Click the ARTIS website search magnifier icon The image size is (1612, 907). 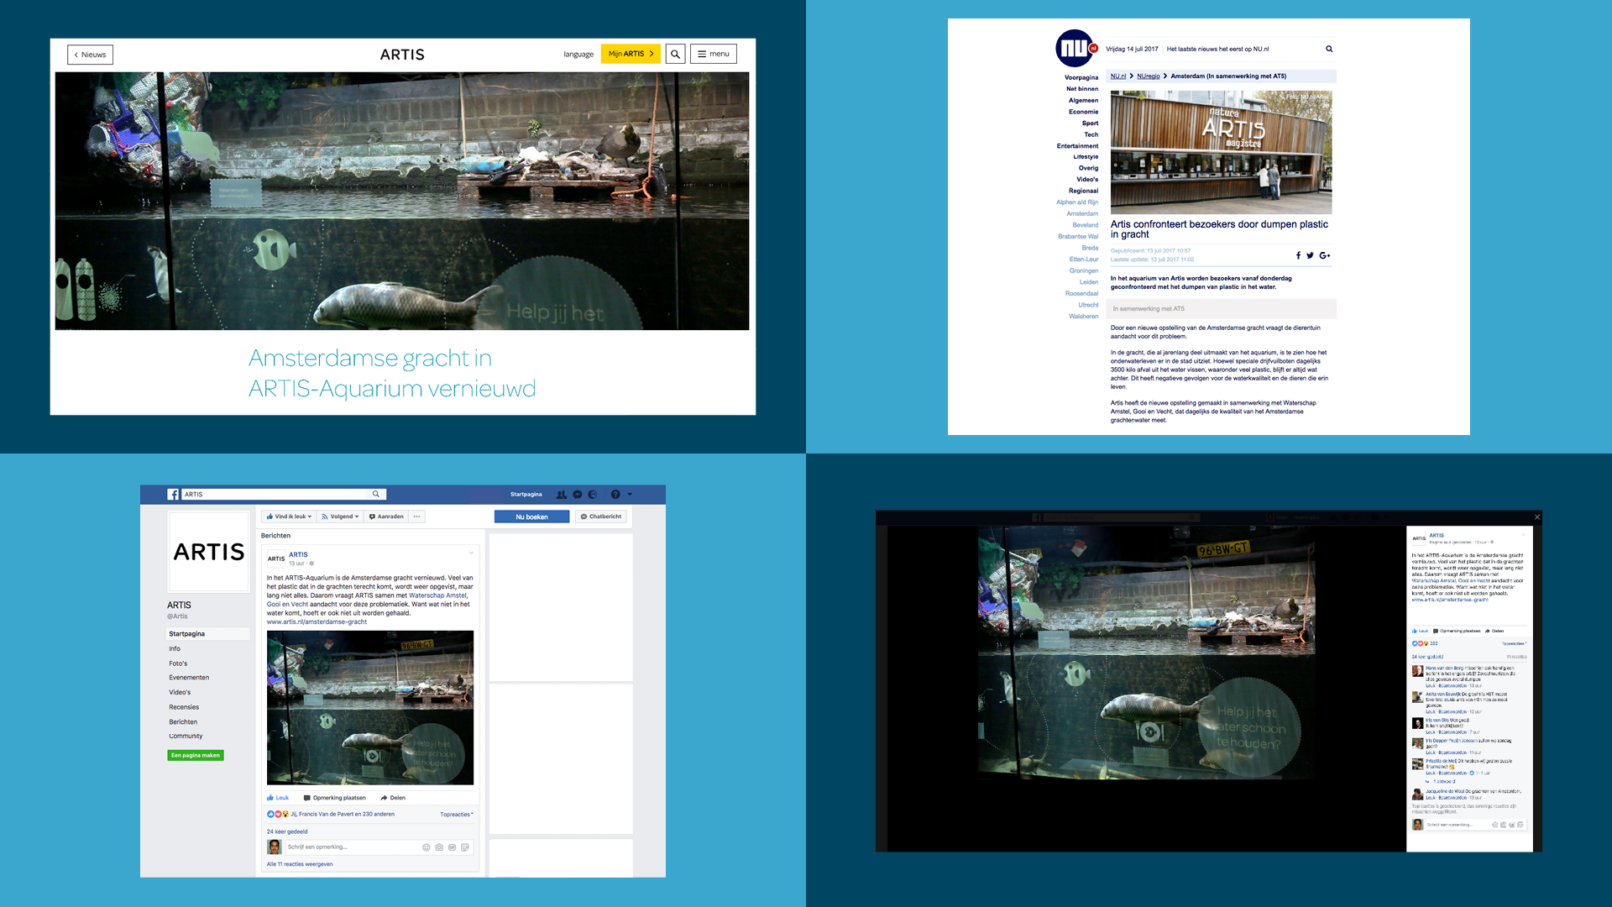[675, 54]
